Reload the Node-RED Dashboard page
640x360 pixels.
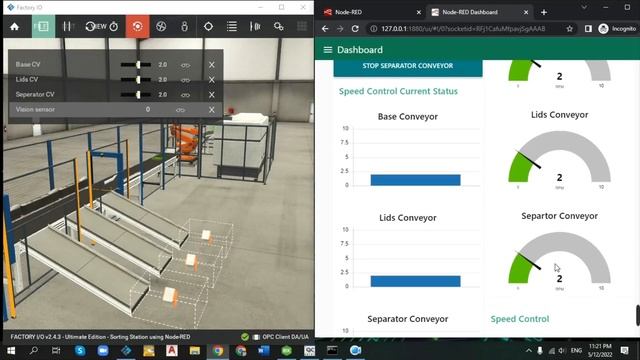[355, 29]
